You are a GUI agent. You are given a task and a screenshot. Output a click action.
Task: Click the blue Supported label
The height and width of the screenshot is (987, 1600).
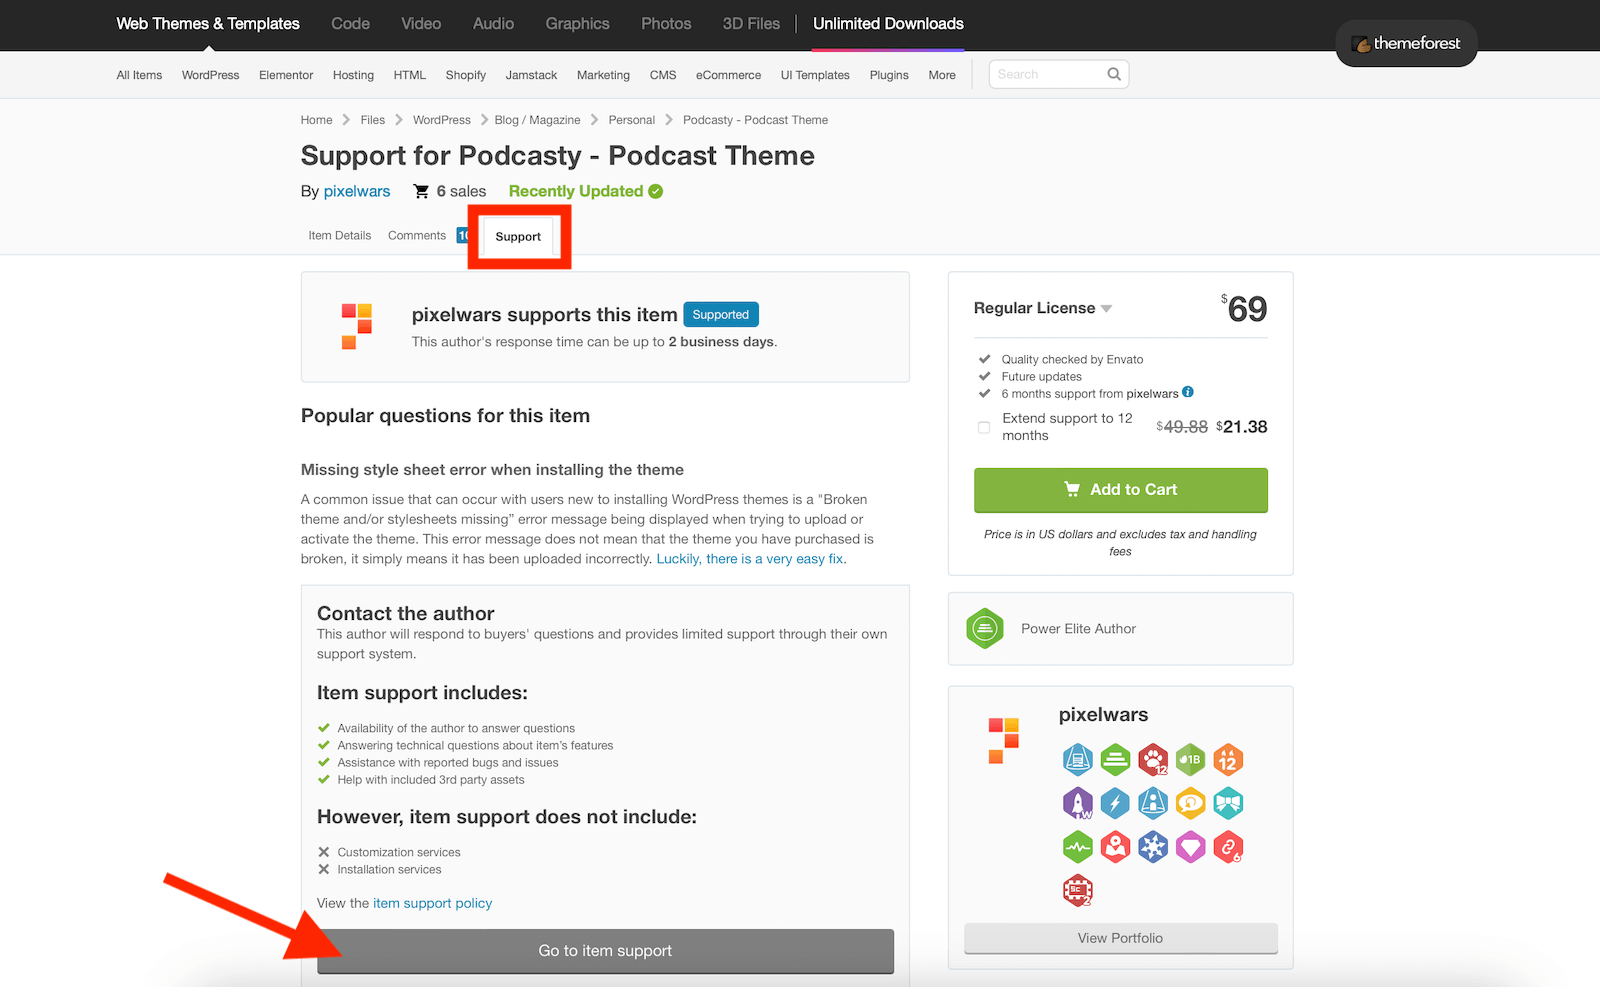point(721,314)
